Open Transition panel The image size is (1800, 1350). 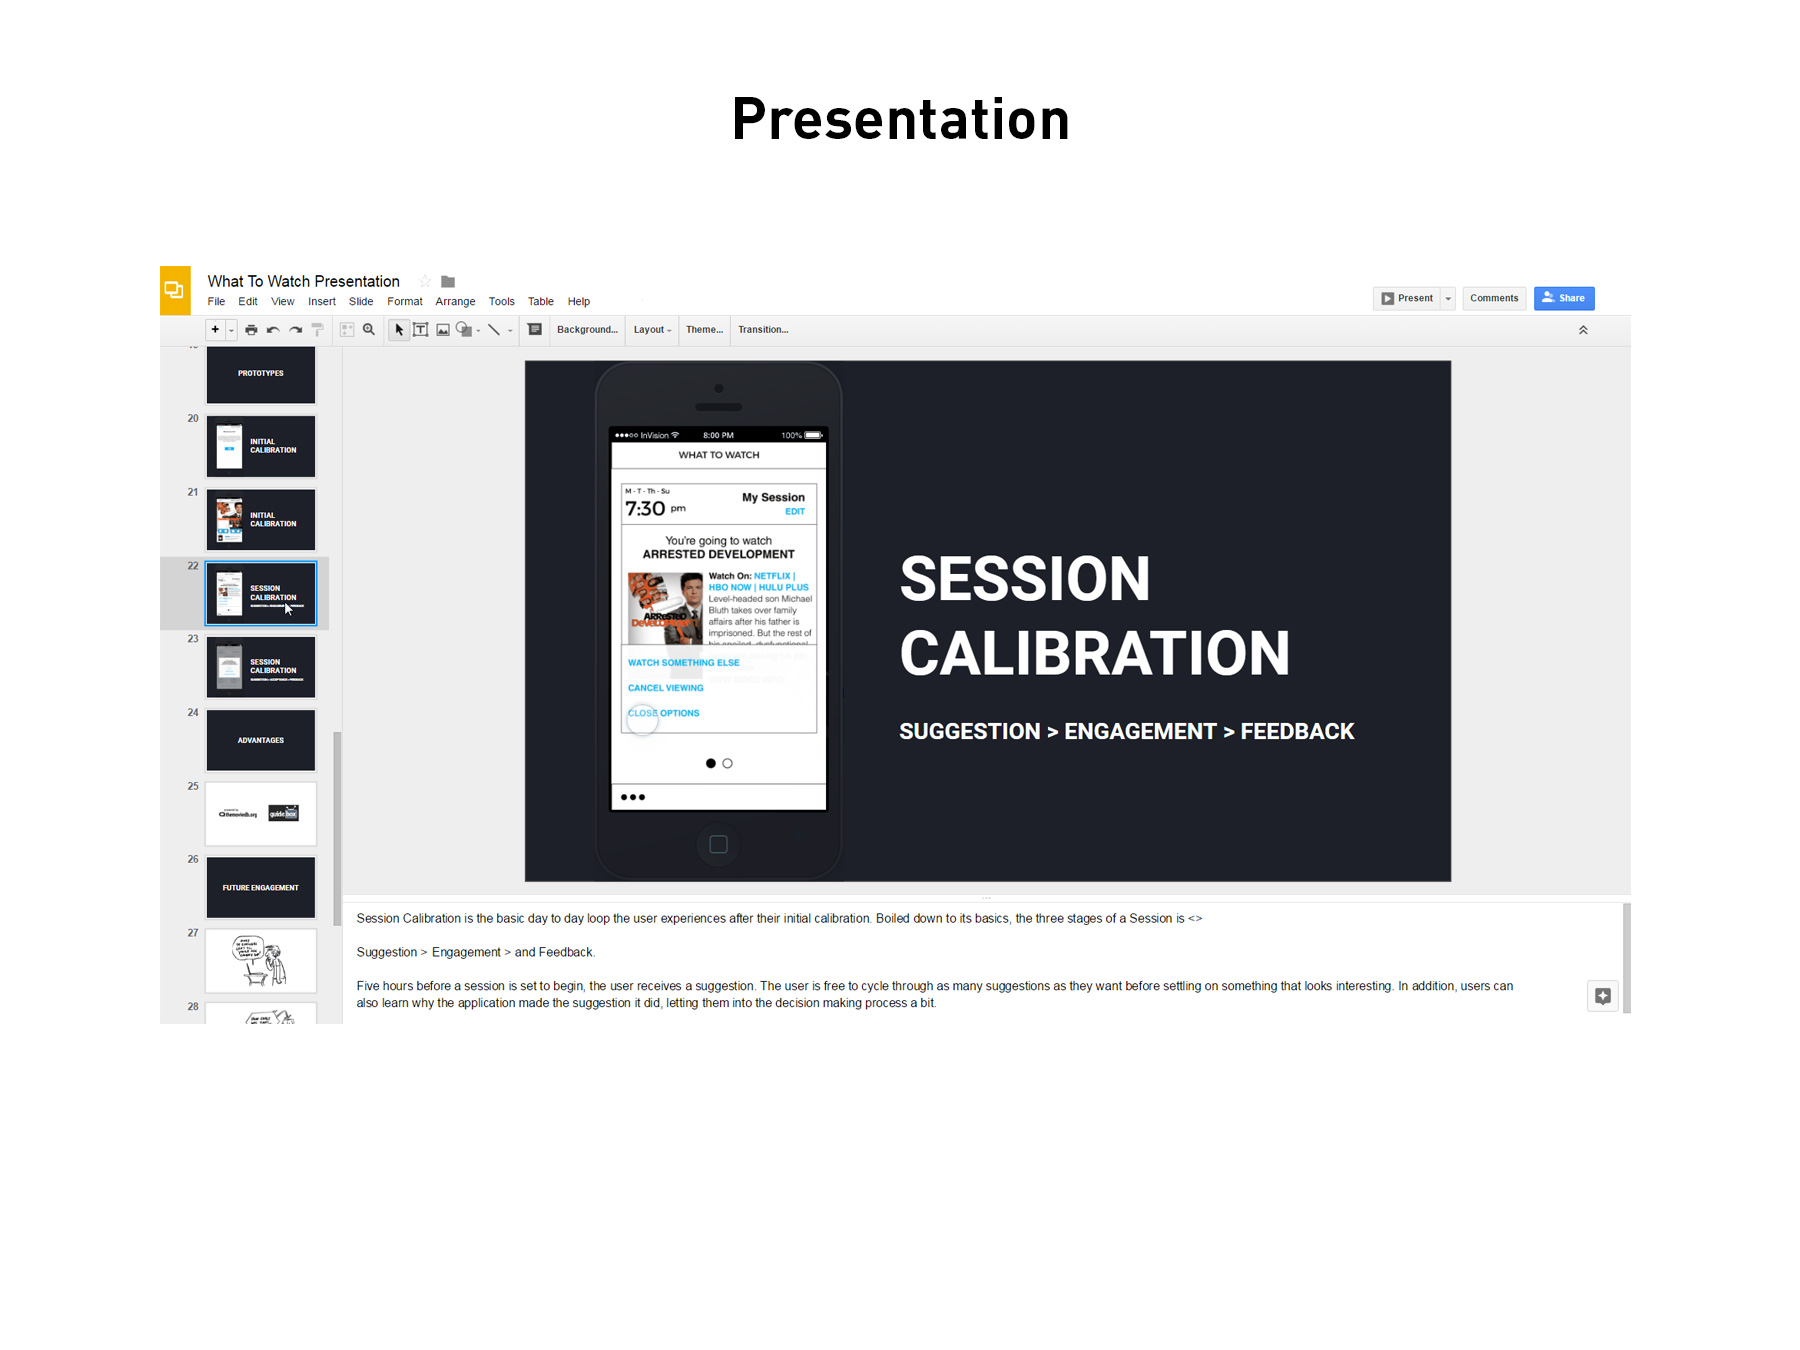[763, 330]
